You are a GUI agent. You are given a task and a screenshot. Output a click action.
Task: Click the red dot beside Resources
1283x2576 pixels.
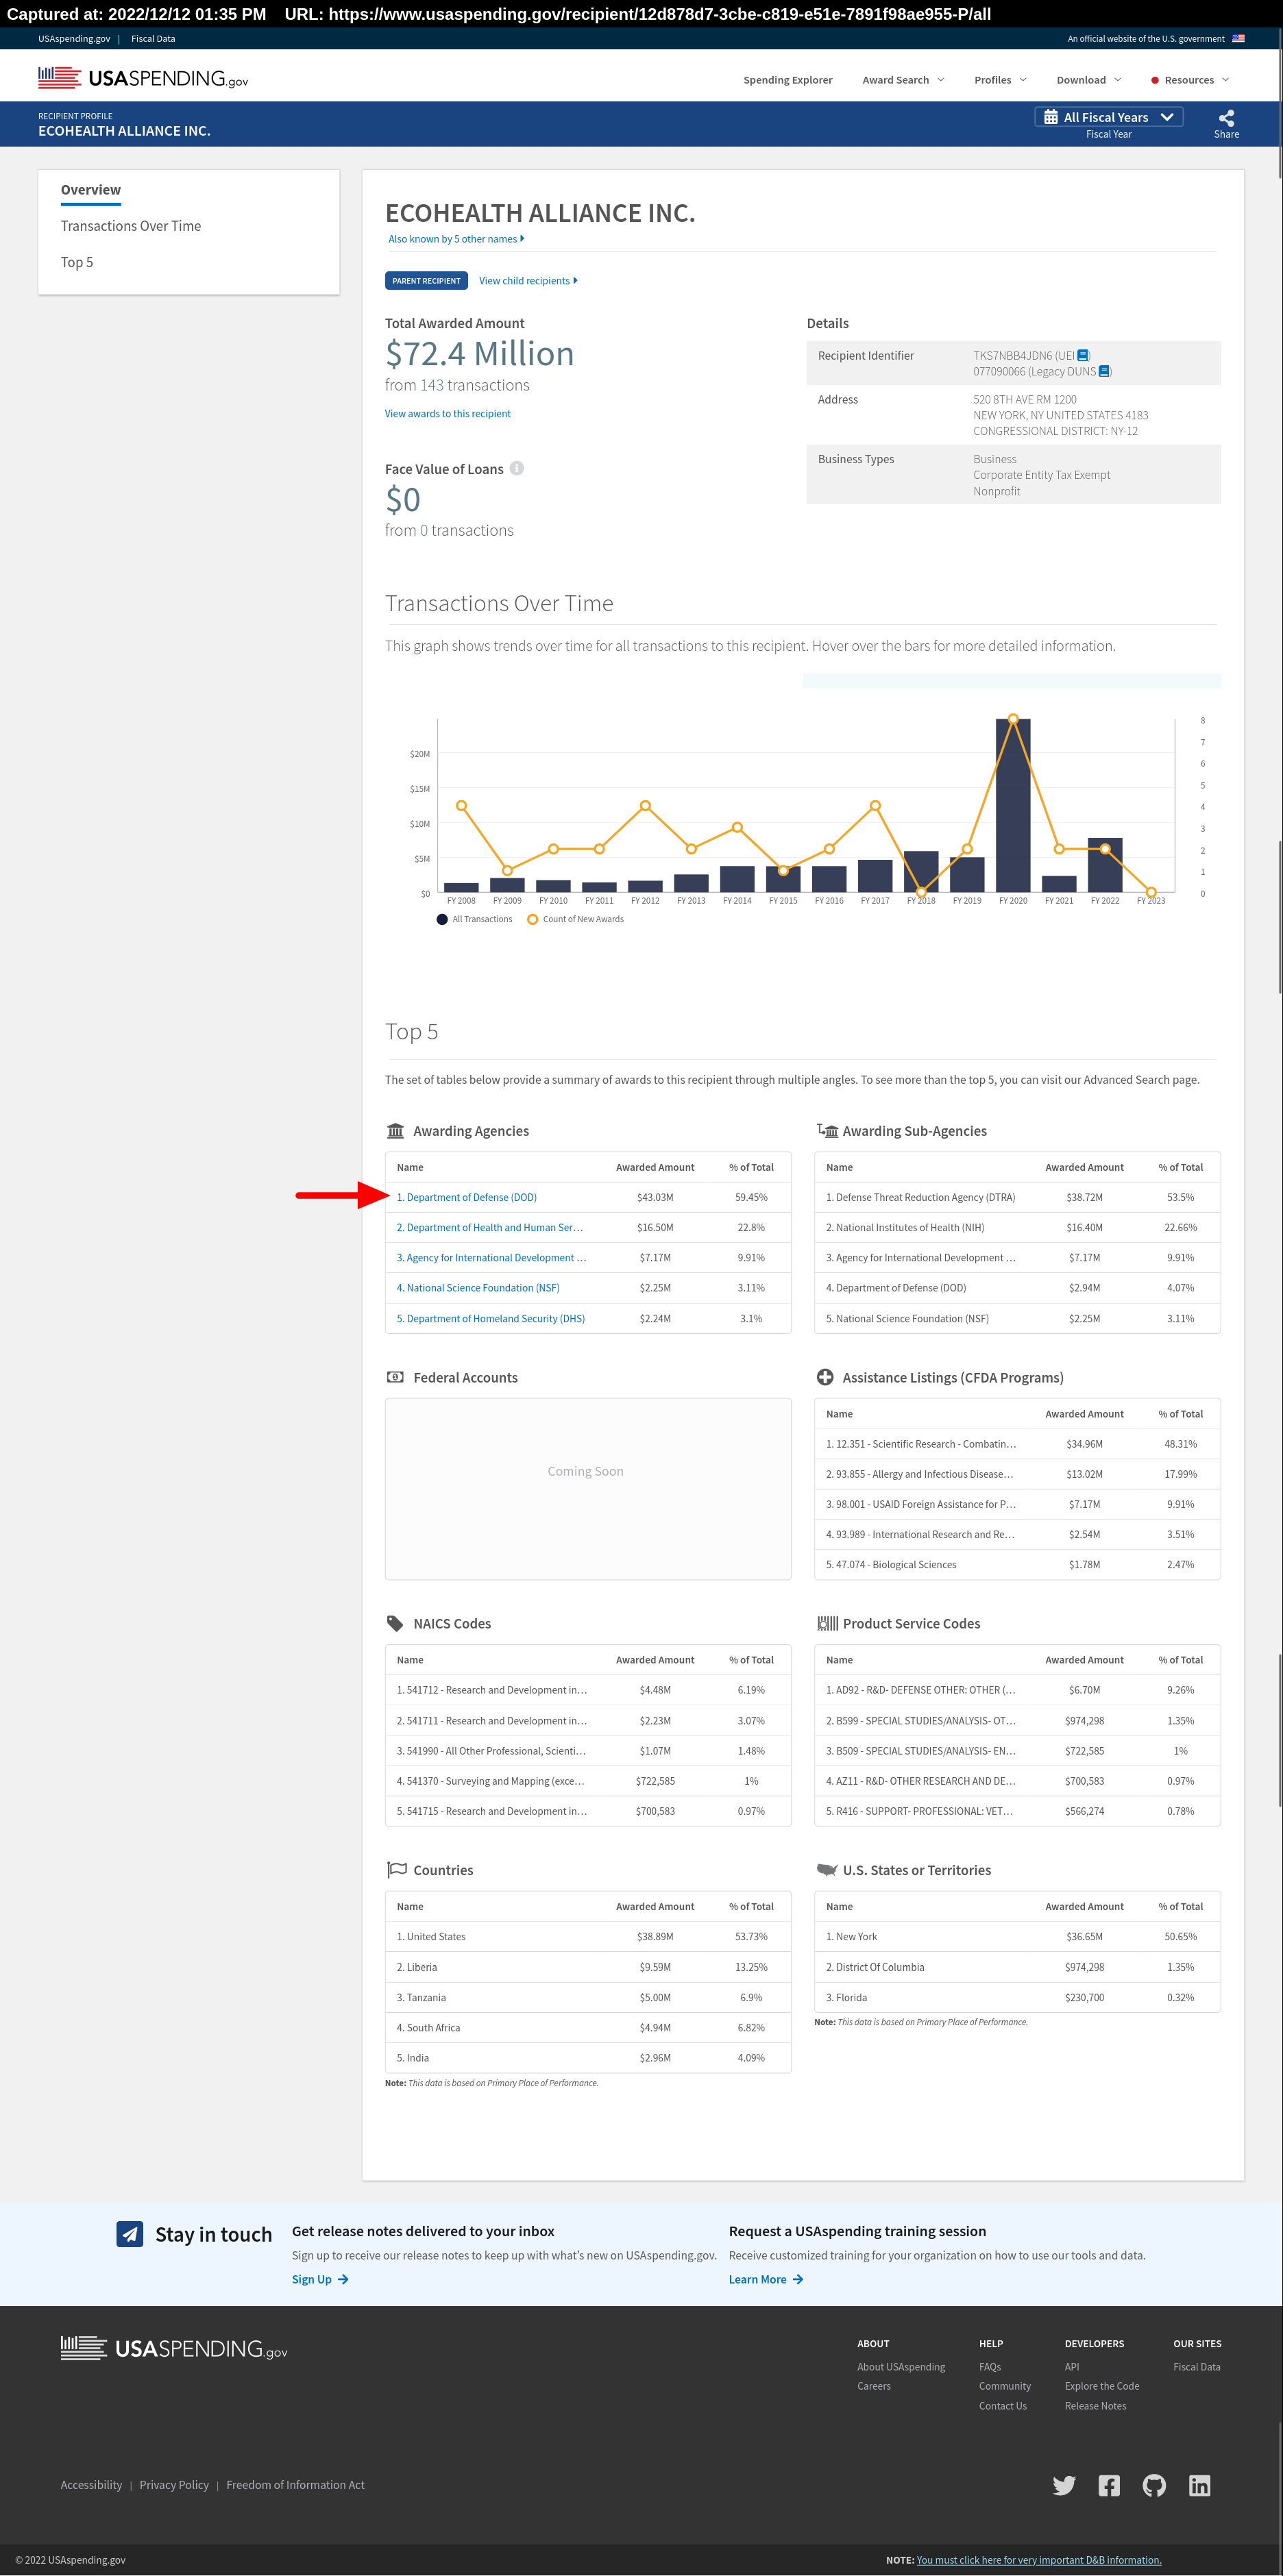[x=1154, y=80]
